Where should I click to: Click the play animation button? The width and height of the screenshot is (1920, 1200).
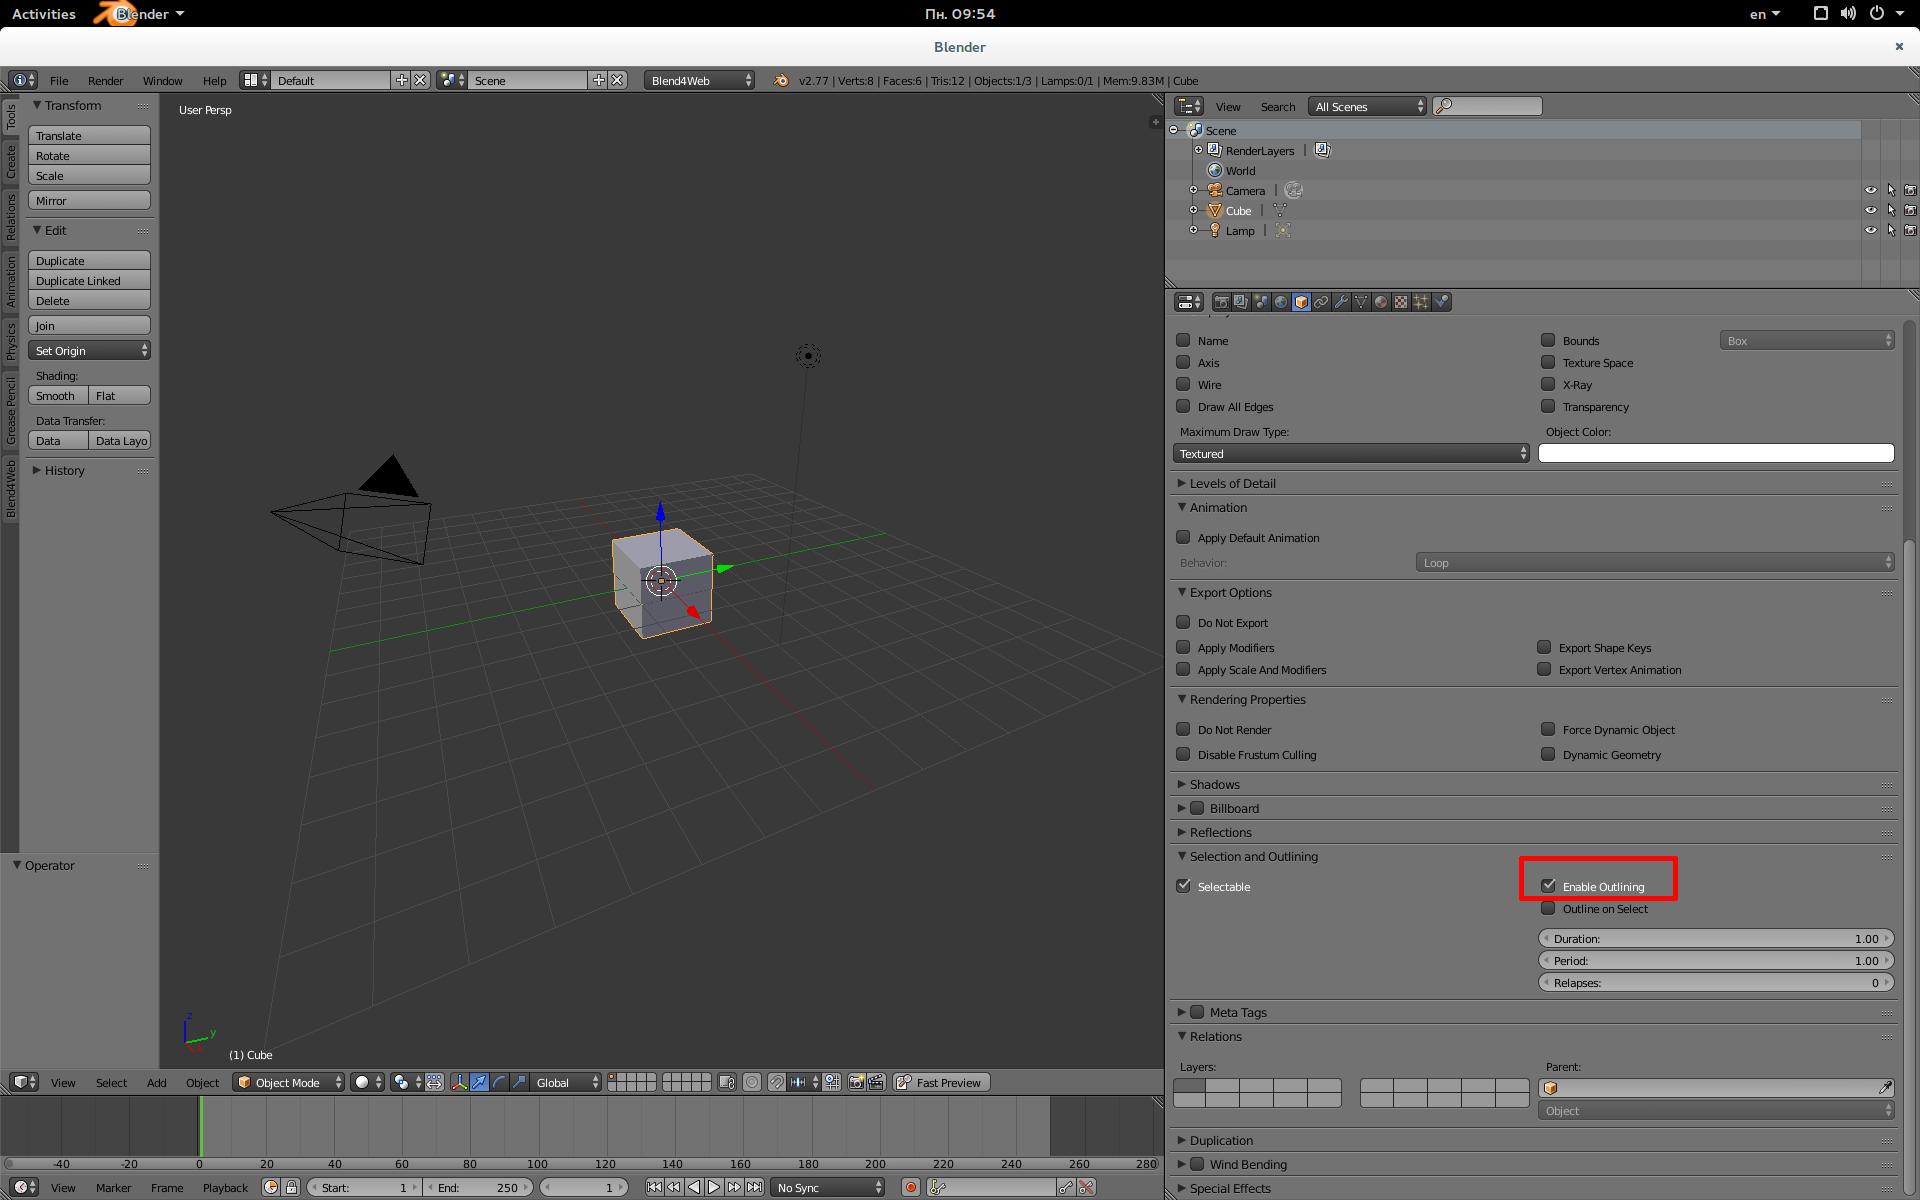click(x=714, y=1188)
